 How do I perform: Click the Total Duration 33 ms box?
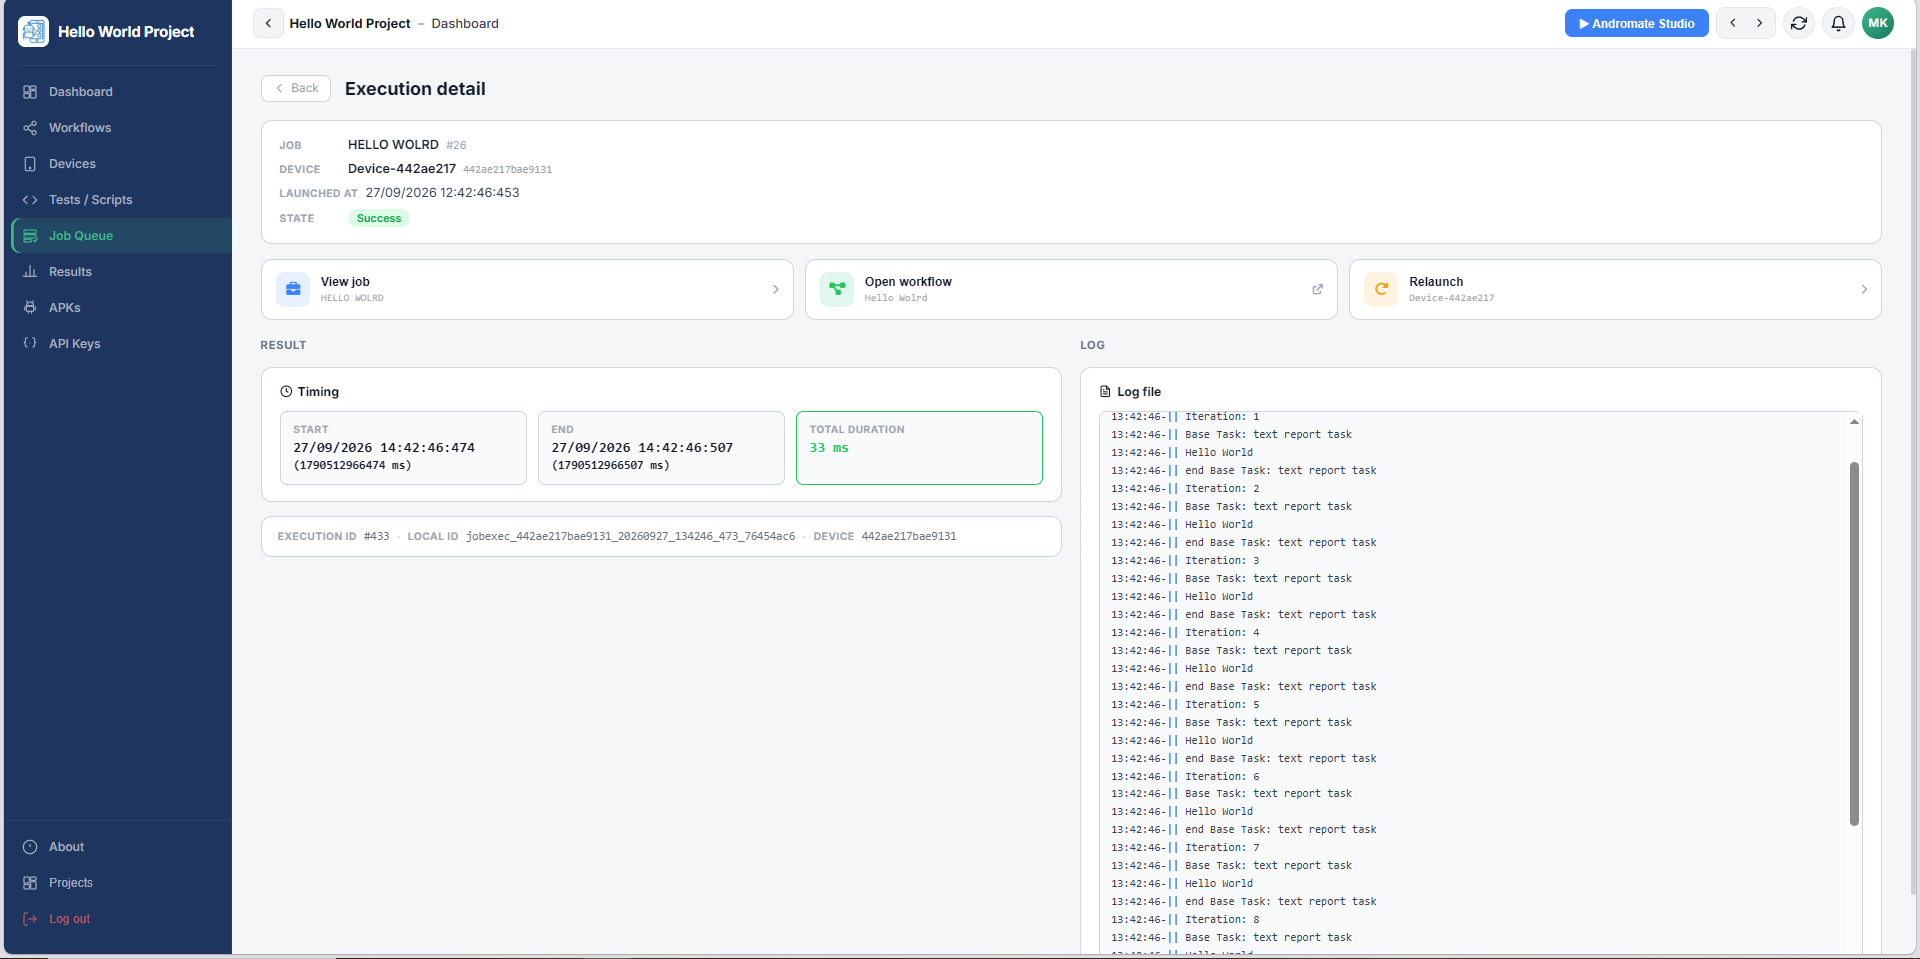tap(919, 448)
